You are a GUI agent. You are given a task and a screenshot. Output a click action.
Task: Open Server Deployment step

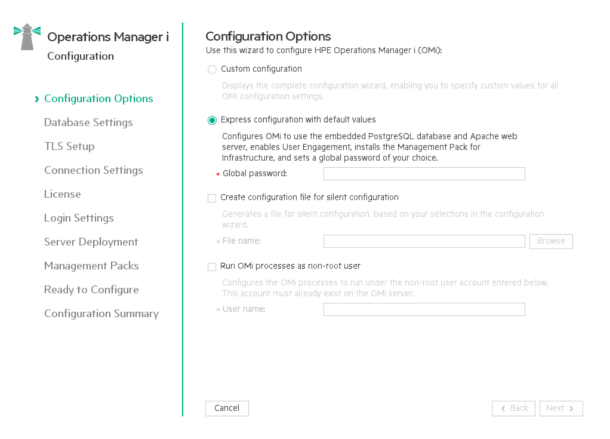(91, 242)
